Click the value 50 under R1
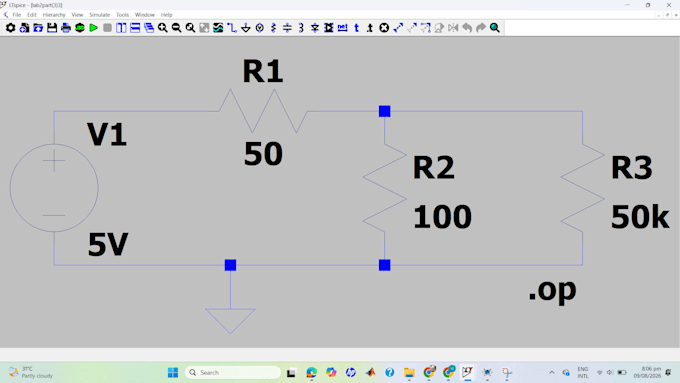680x383 pixels. pos(263,154)
